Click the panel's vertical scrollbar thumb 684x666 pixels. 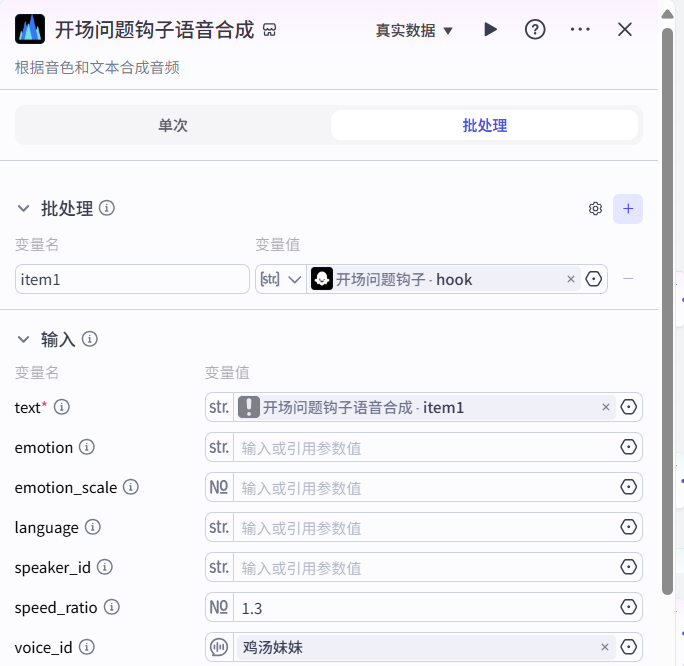point(667,311)
